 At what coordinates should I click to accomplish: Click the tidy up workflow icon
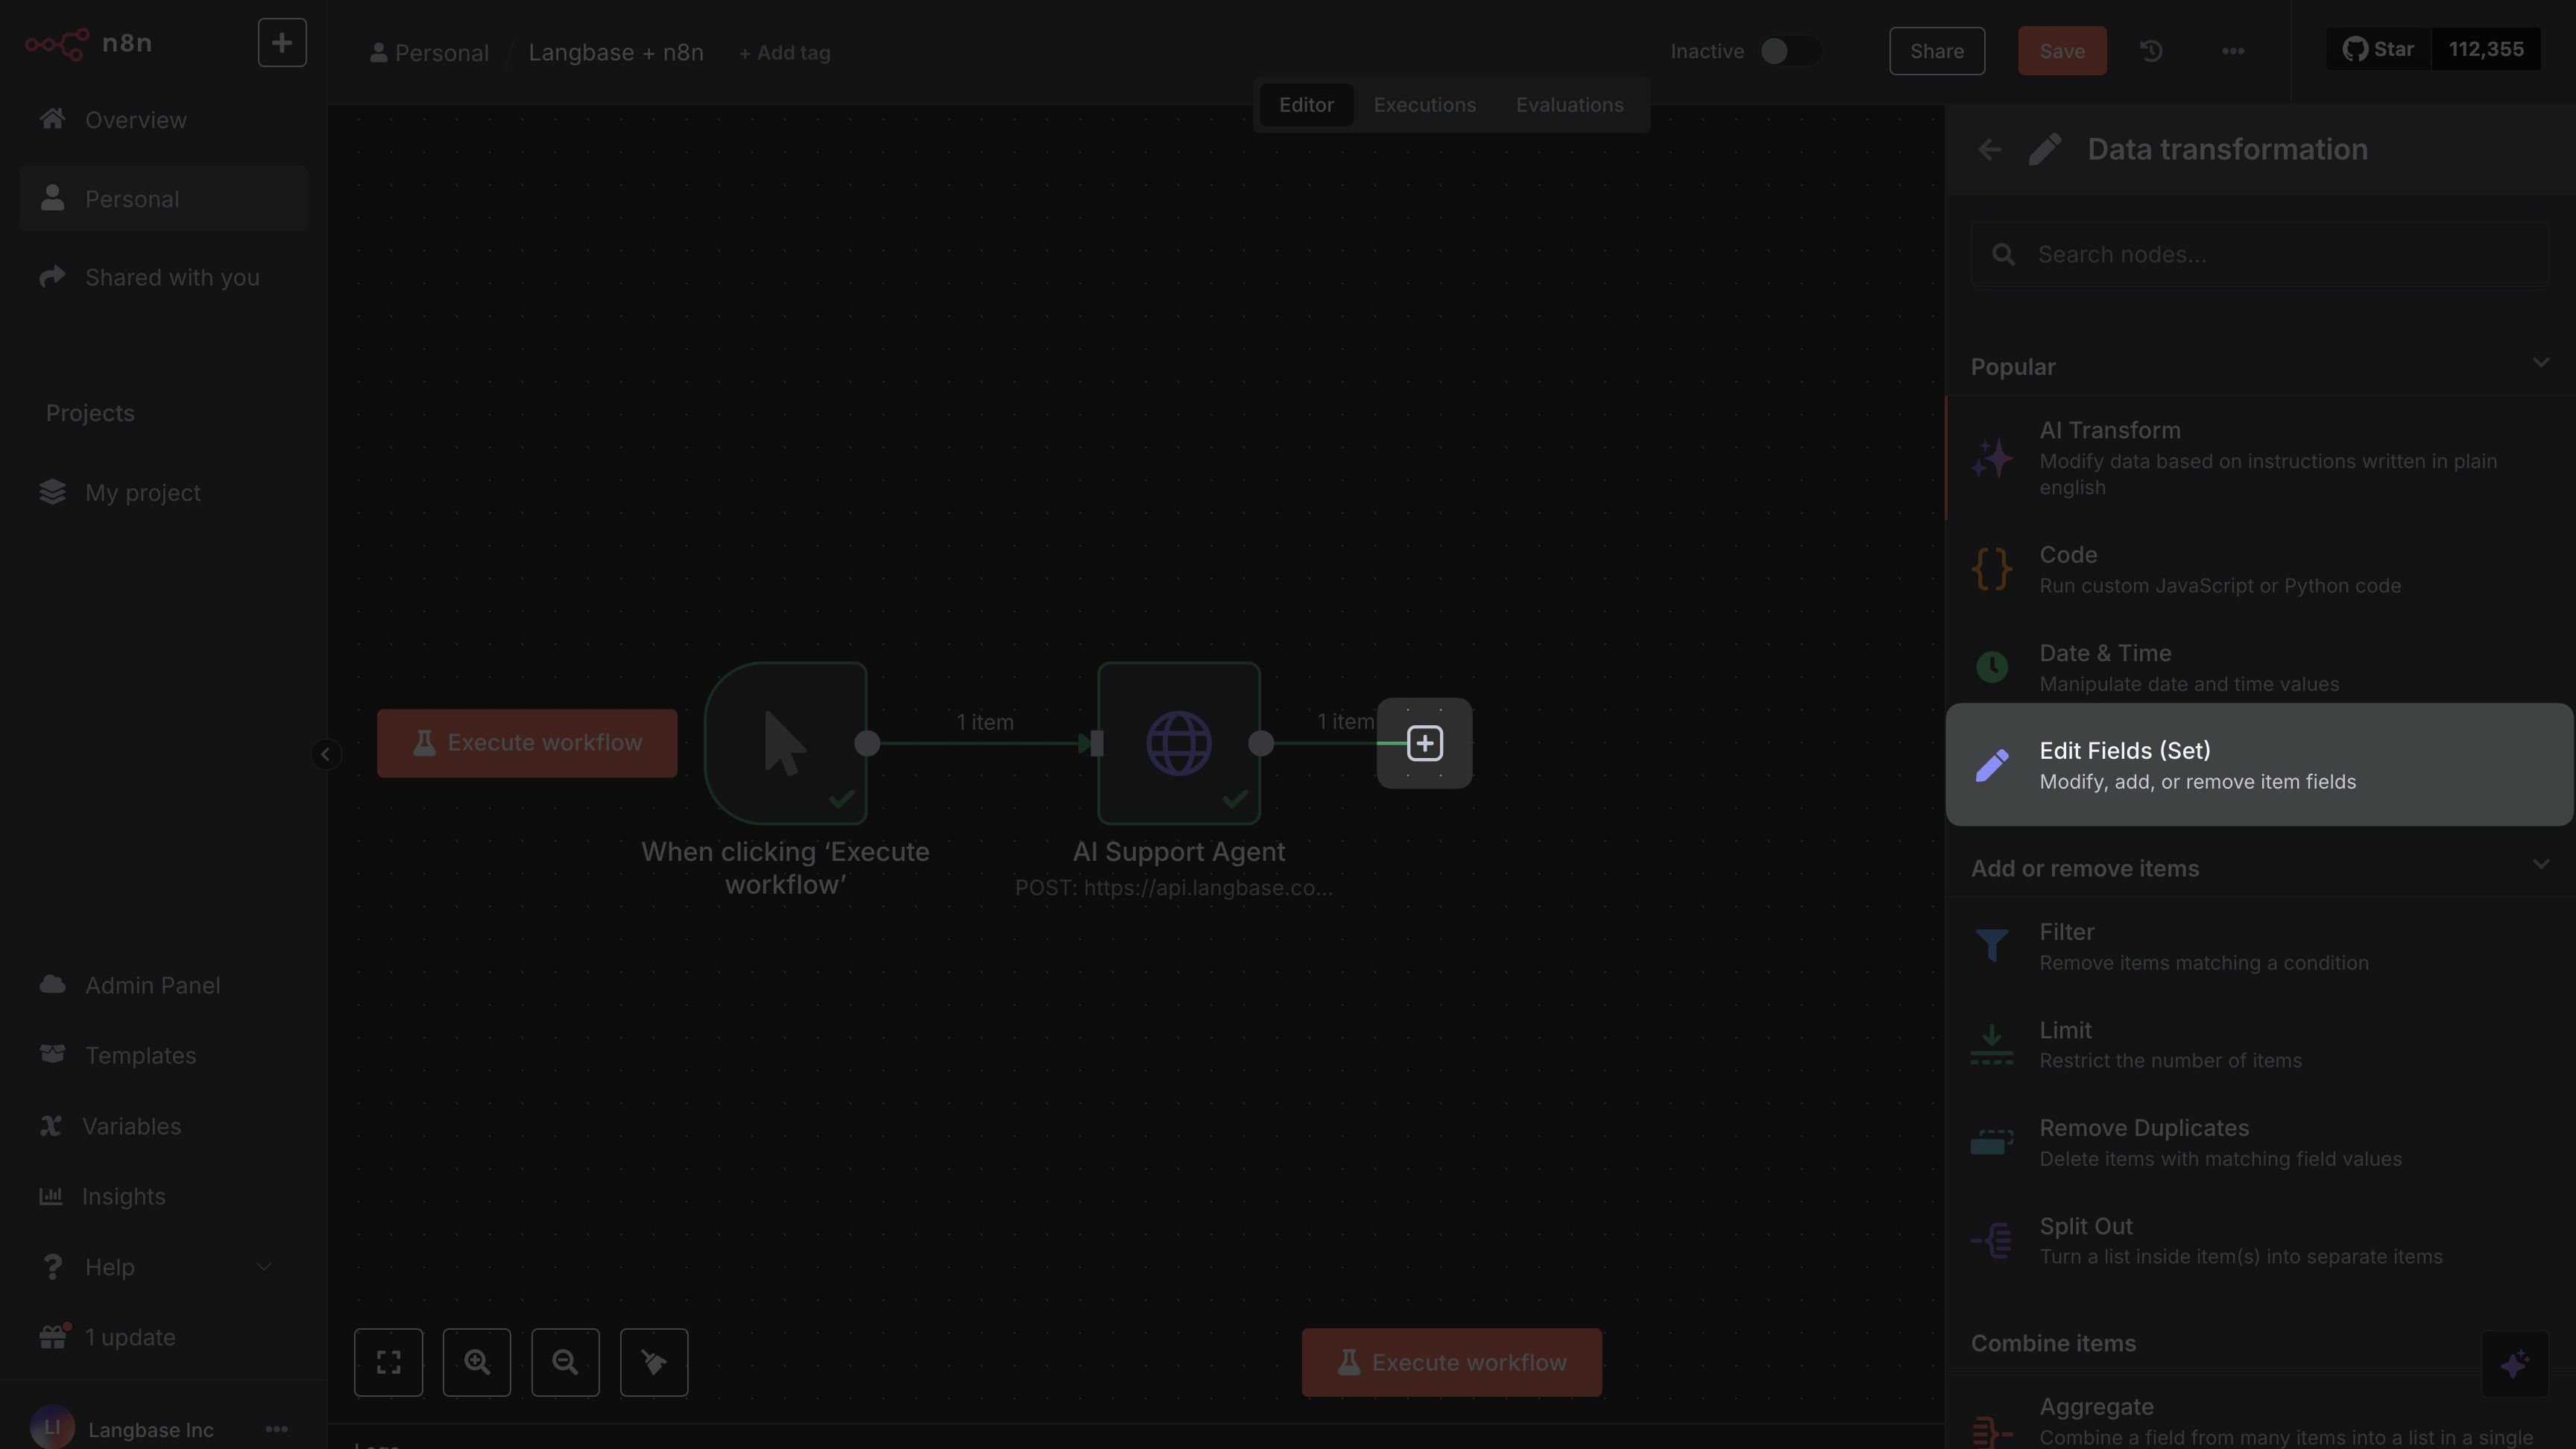654,1362
